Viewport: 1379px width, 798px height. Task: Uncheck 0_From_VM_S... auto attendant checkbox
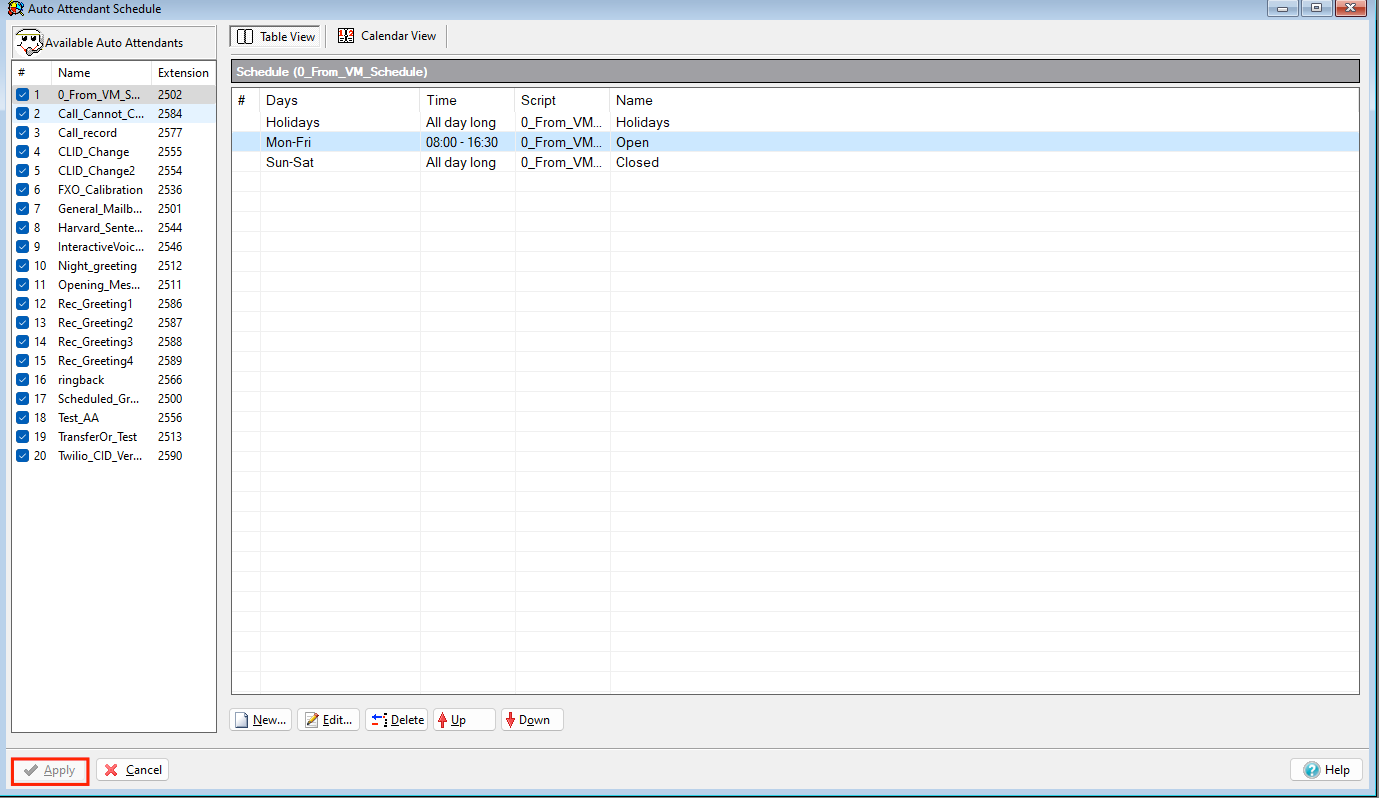[x=23, y=95]
